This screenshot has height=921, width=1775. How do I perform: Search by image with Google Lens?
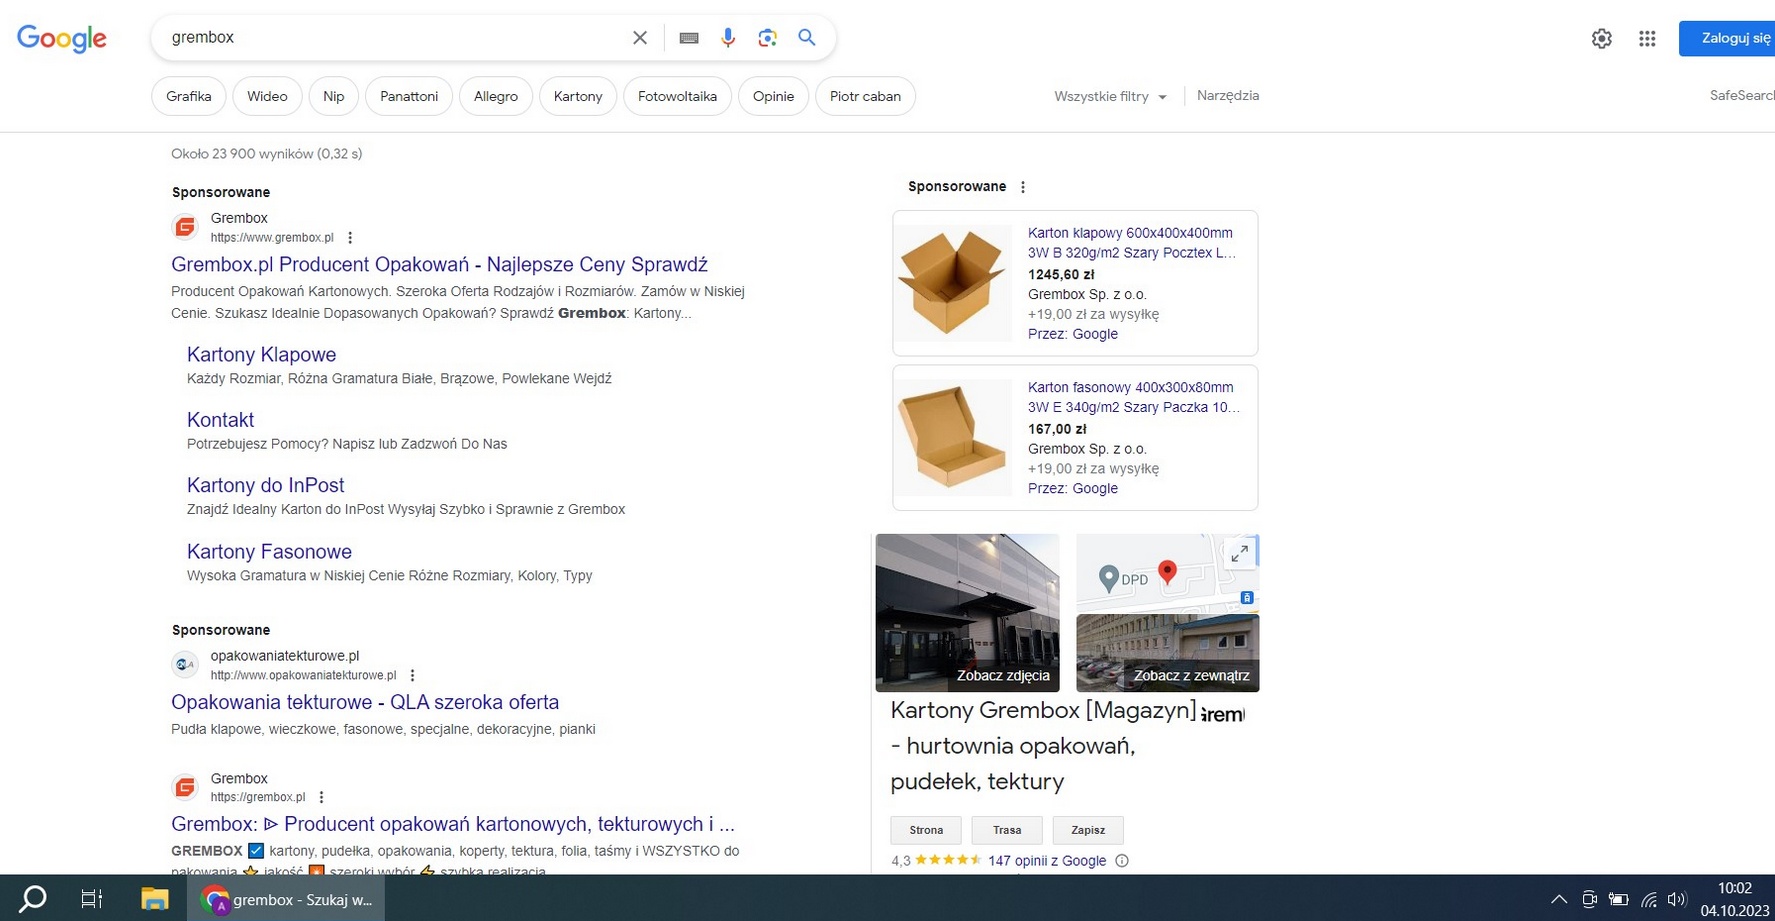click(x=767, y=38)
